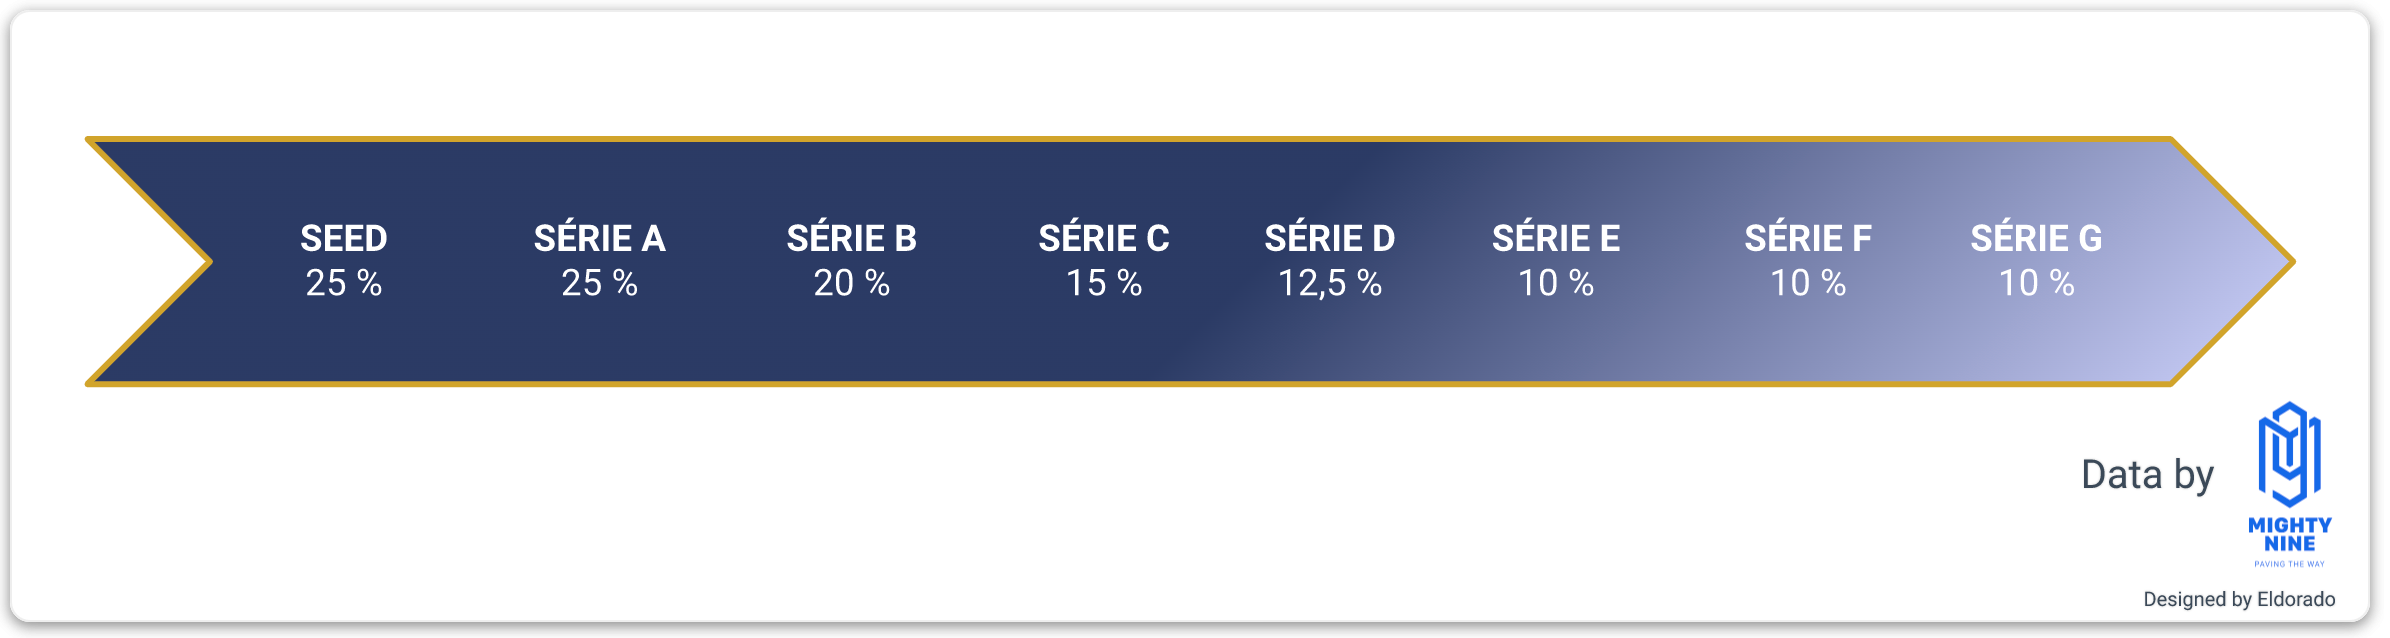Select the 15 % value under SÉRIE C
2390x638 pixels.
(1104, 283)
